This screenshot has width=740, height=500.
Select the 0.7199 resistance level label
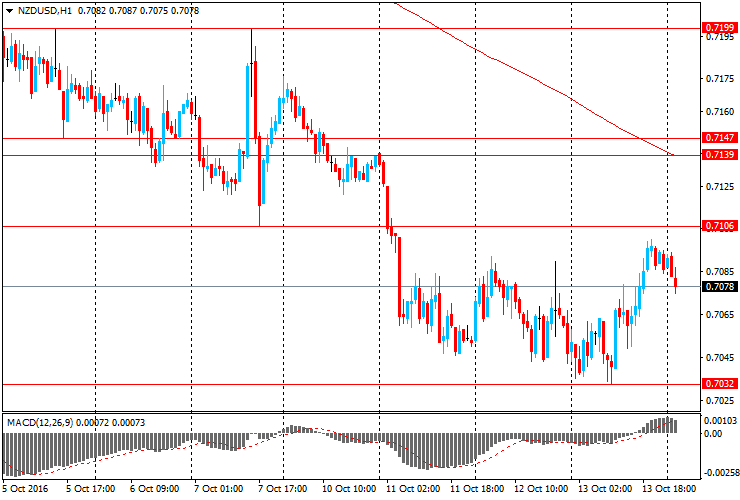[720, 28]
